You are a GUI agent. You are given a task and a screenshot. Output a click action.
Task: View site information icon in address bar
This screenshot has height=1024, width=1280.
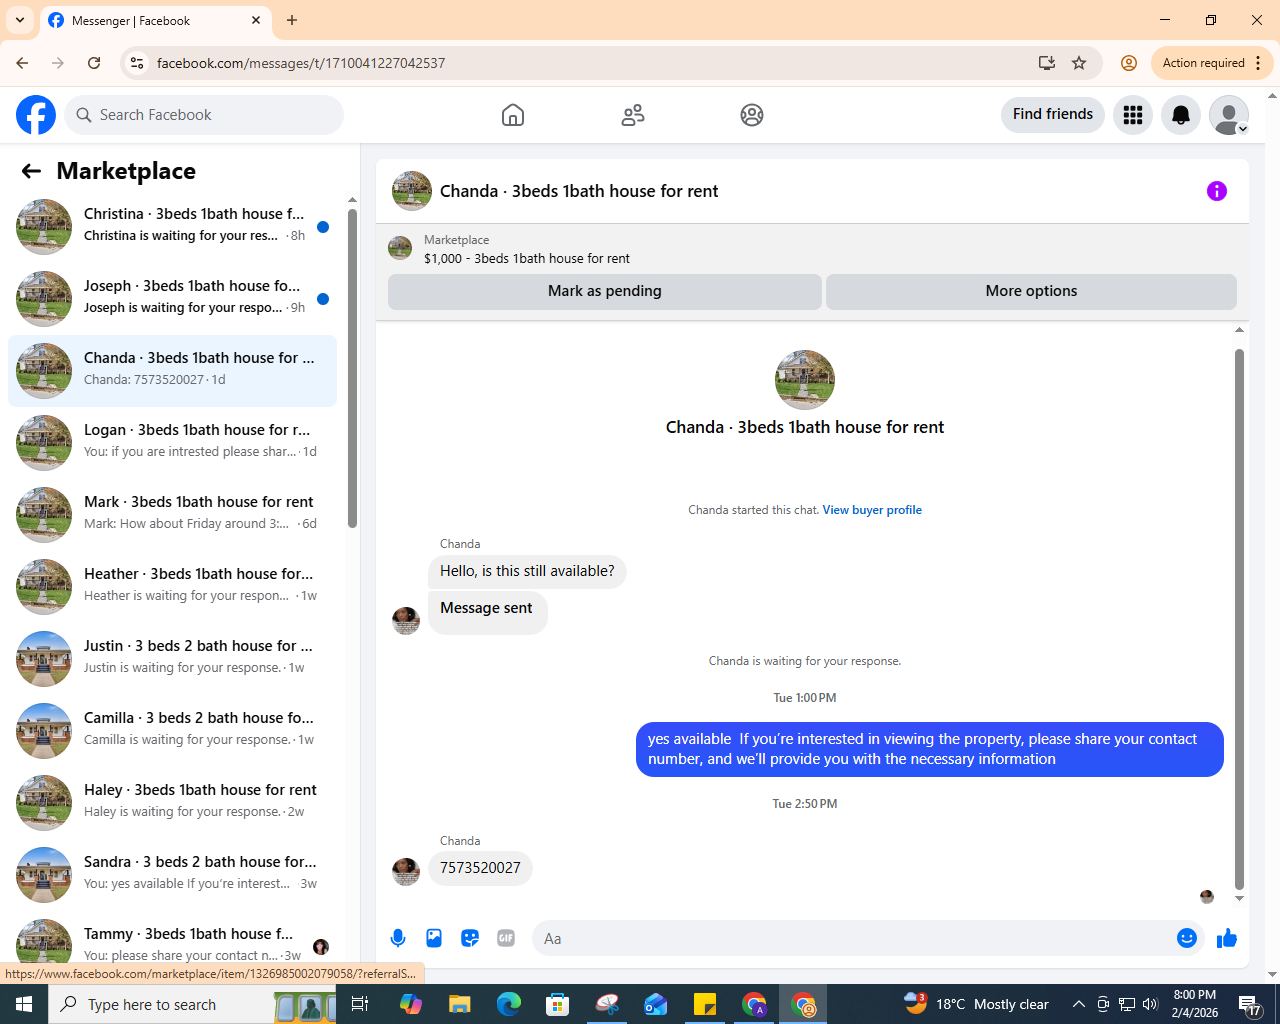137,63
